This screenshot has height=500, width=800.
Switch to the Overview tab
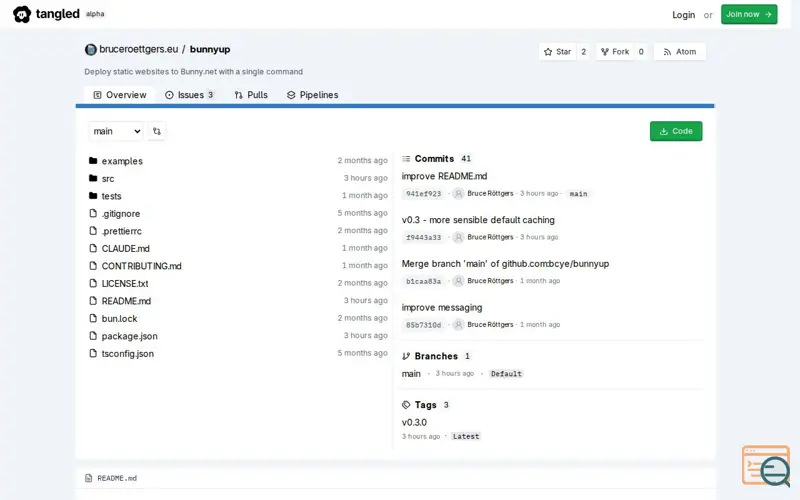tap(120, 95)
